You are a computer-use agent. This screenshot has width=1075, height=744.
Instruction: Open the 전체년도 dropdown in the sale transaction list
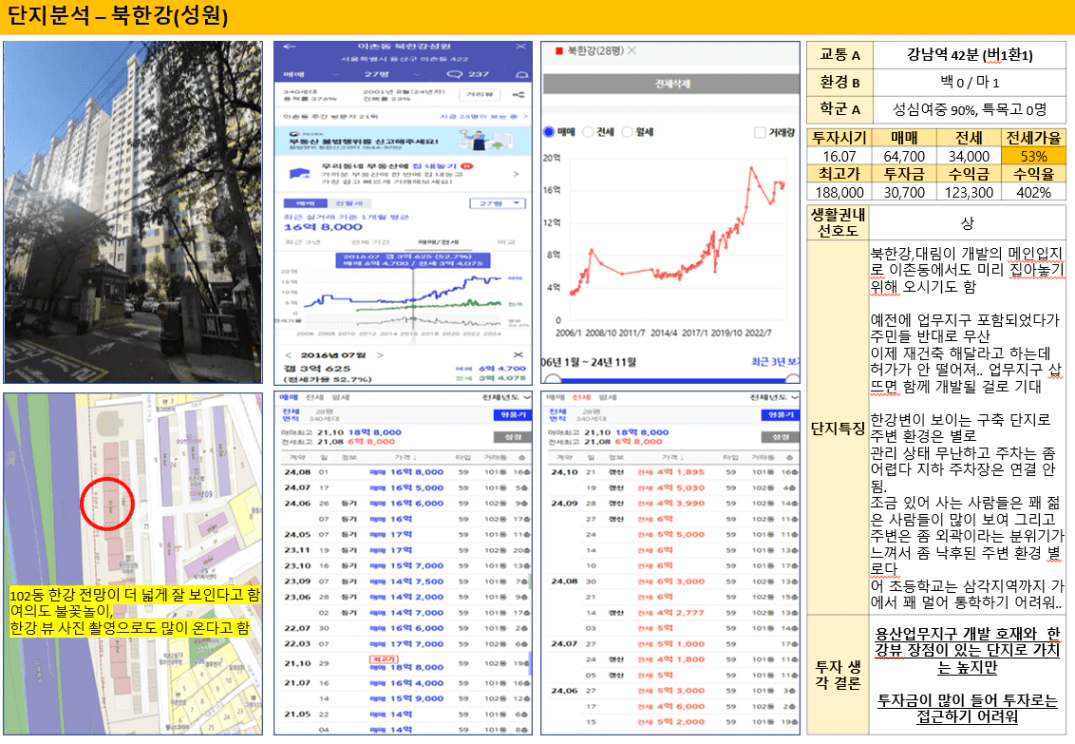pyautogui.click(x=506, y=397)
